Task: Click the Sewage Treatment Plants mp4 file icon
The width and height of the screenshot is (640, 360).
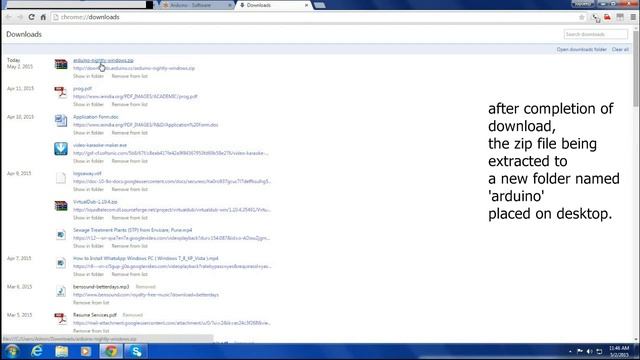Action: [x=61, y=234]
